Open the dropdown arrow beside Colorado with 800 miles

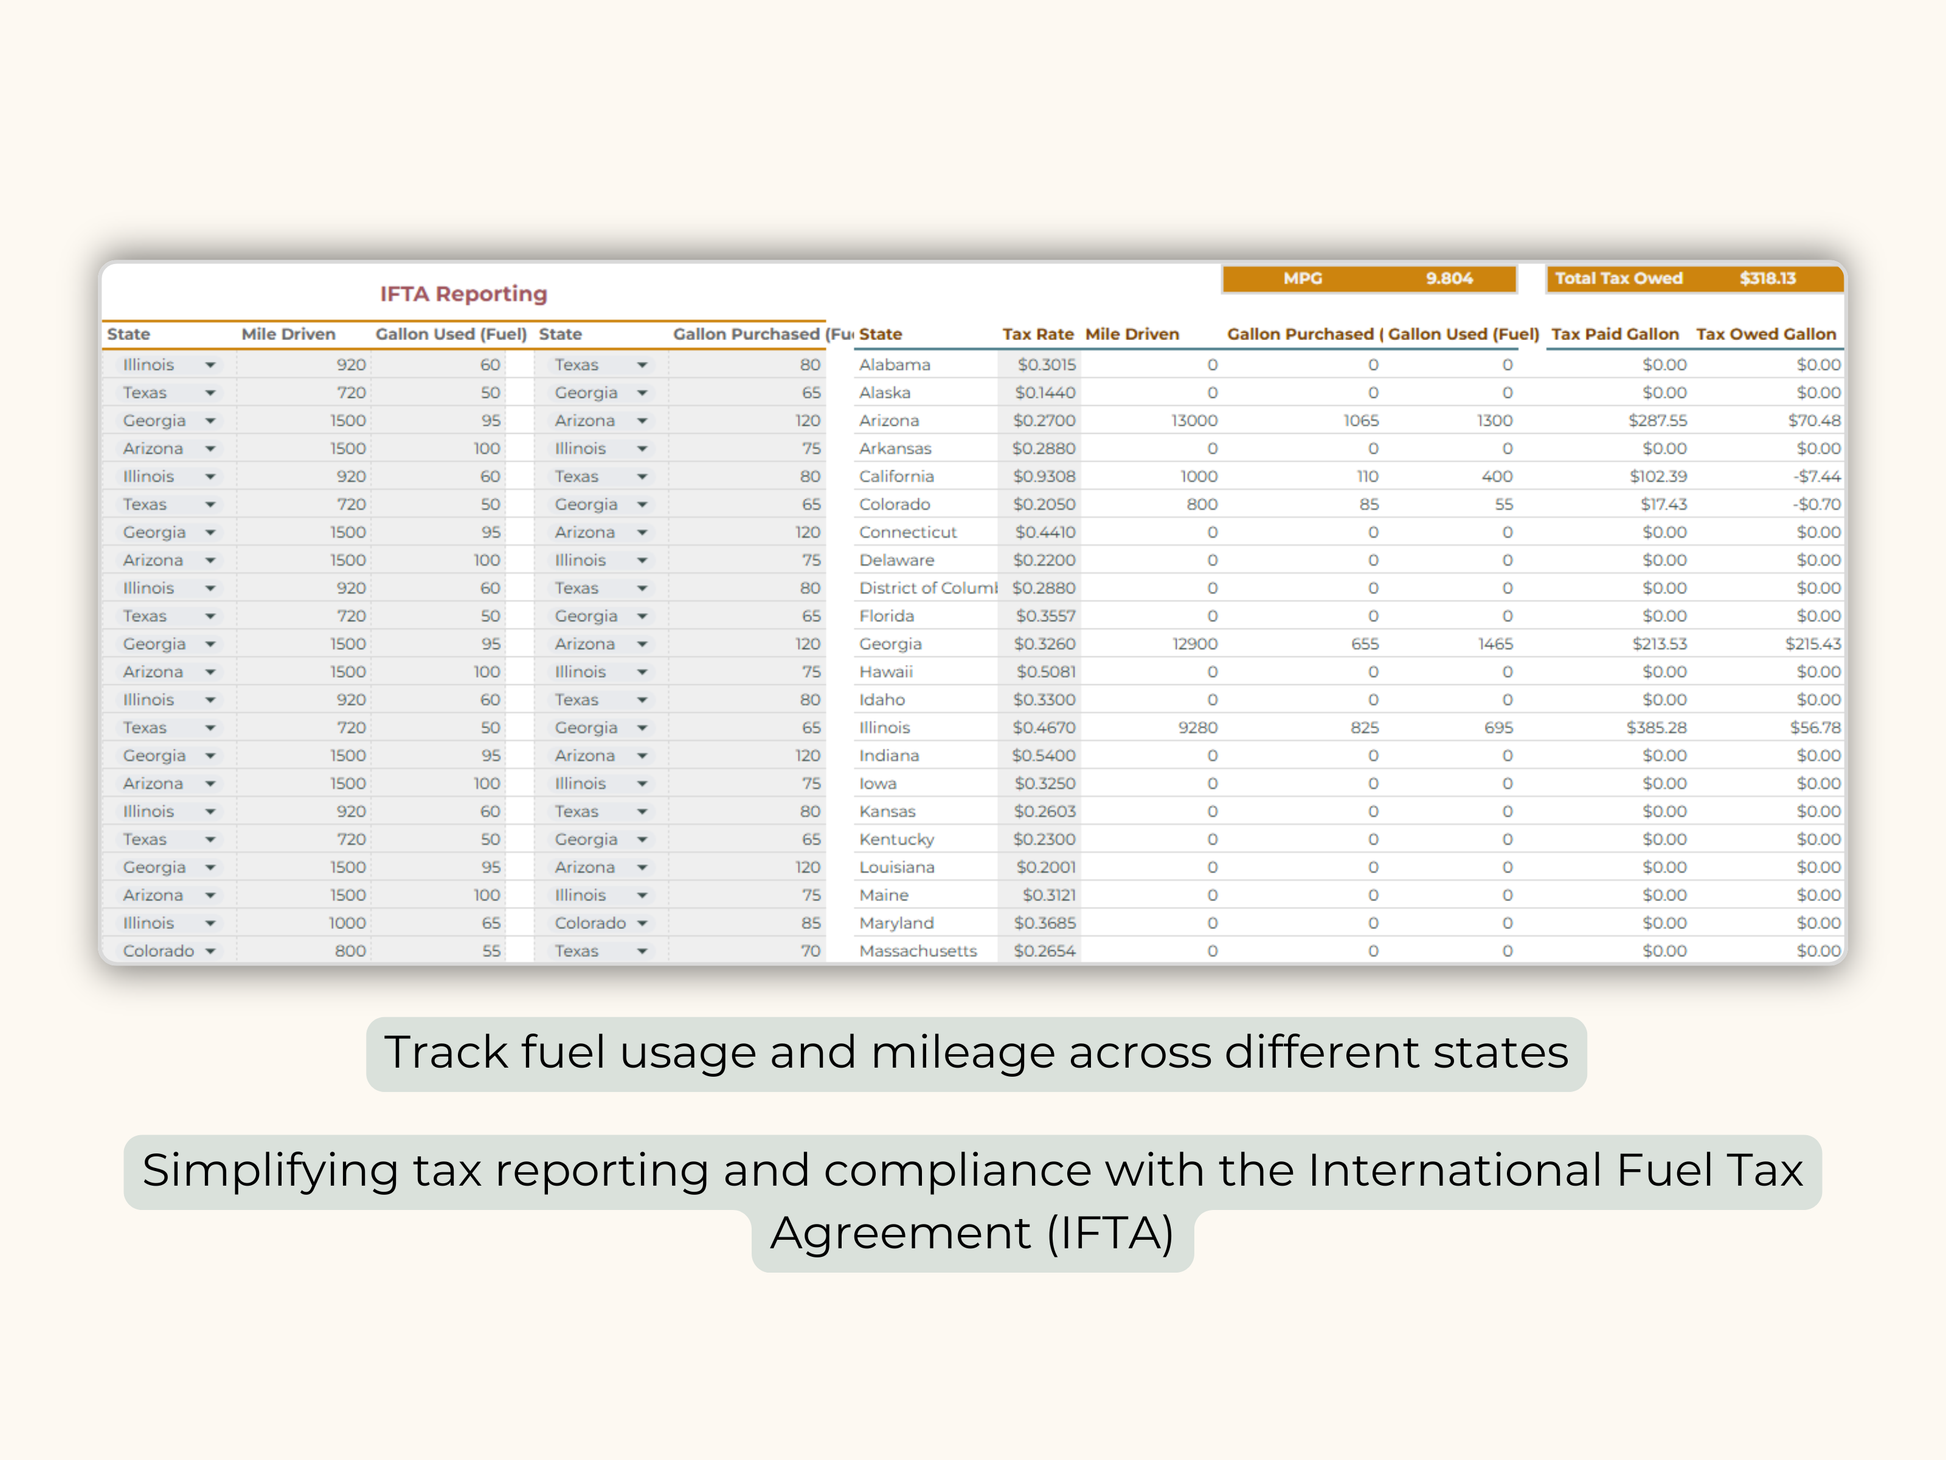[x=210, y=951]
